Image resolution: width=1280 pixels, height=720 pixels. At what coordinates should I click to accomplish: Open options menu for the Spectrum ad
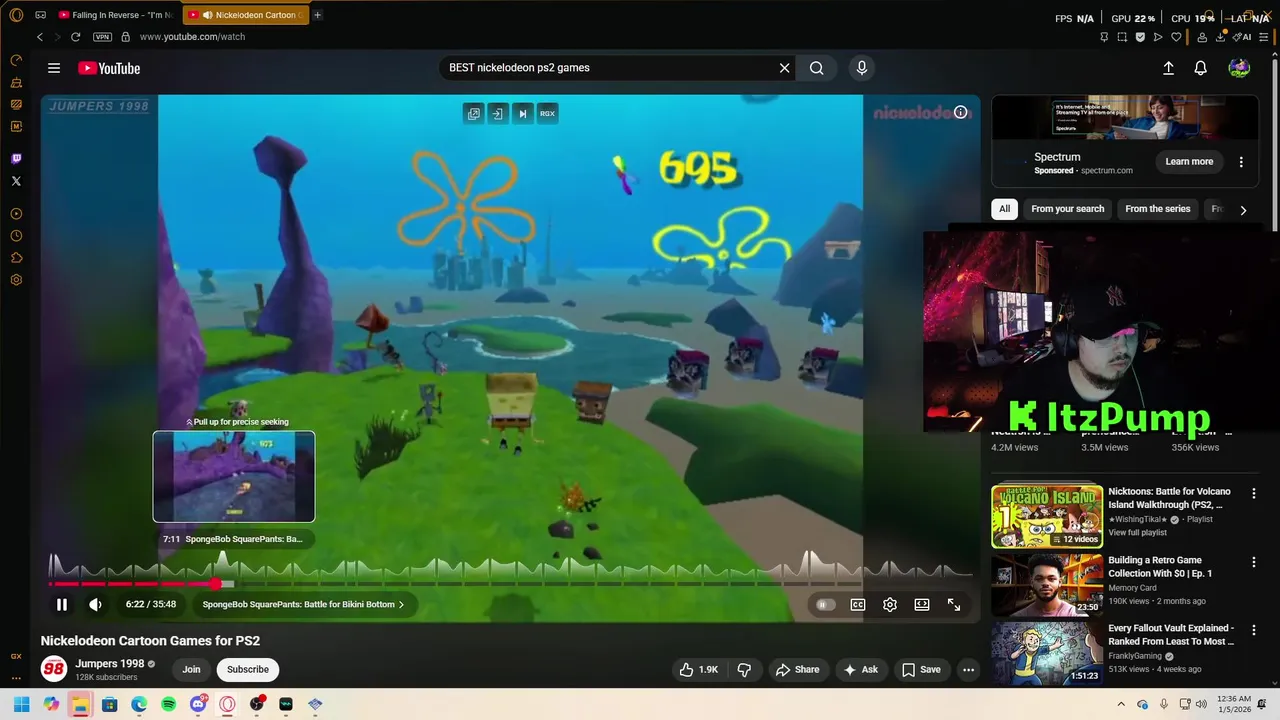pos(1241,162)
